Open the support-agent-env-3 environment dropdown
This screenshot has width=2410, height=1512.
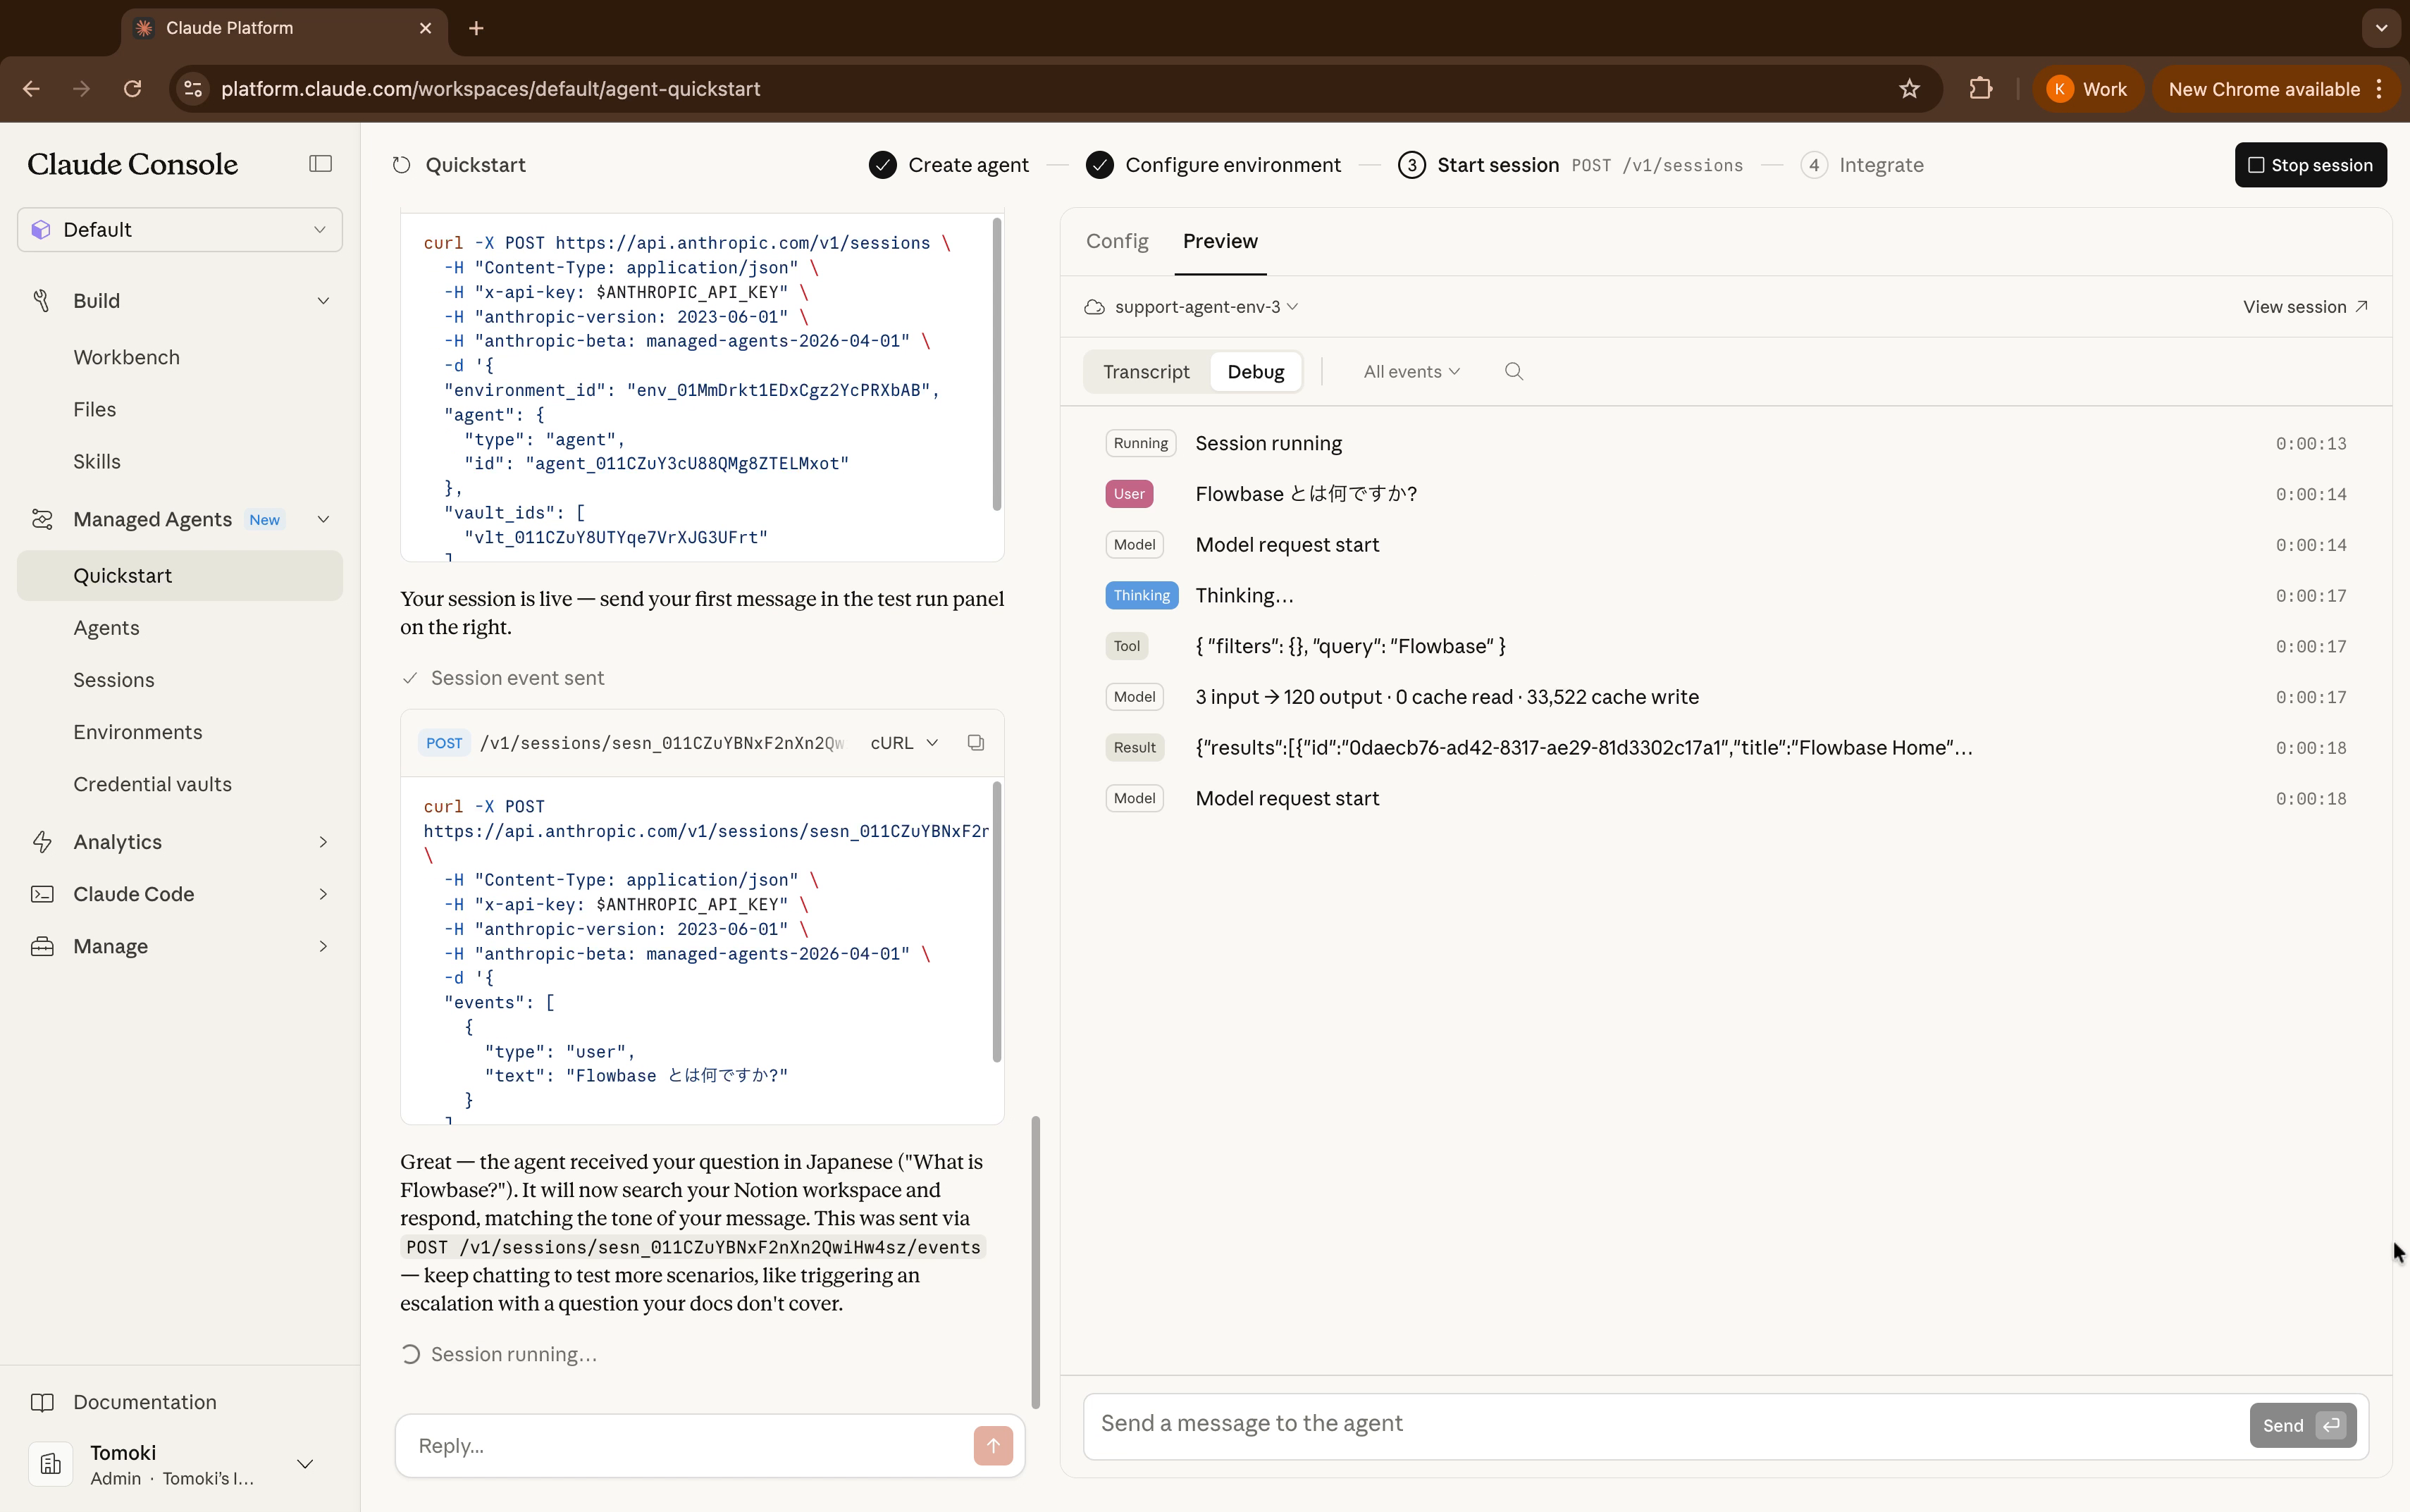coord(1206,307)
